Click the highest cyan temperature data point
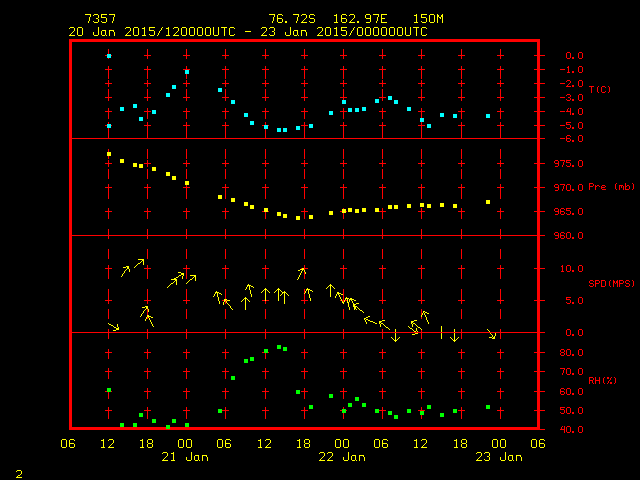This screenshot has width=640, height=480. [109, 56]
